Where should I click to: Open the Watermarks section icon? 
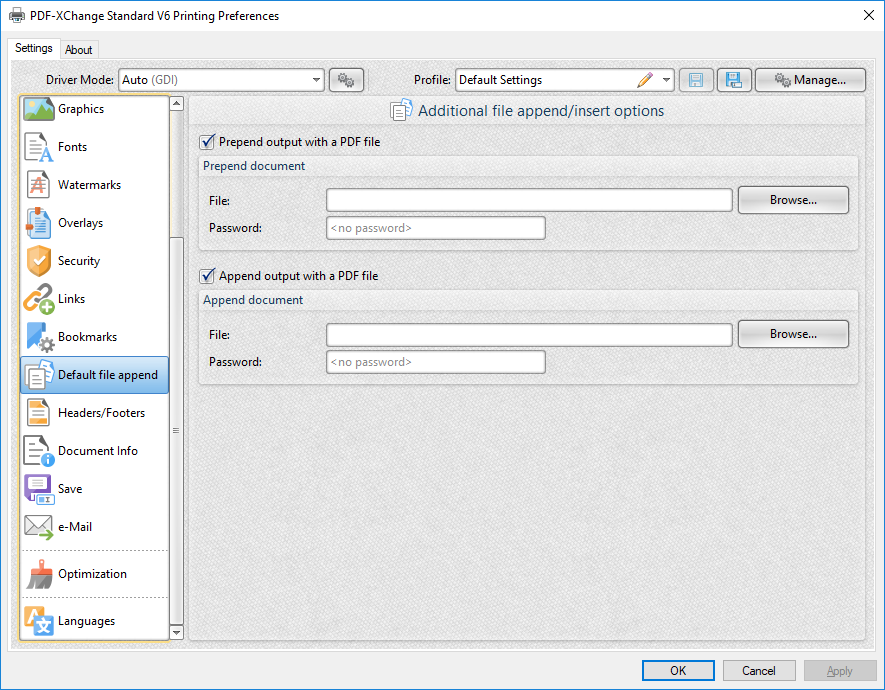[x=38, y=184]
